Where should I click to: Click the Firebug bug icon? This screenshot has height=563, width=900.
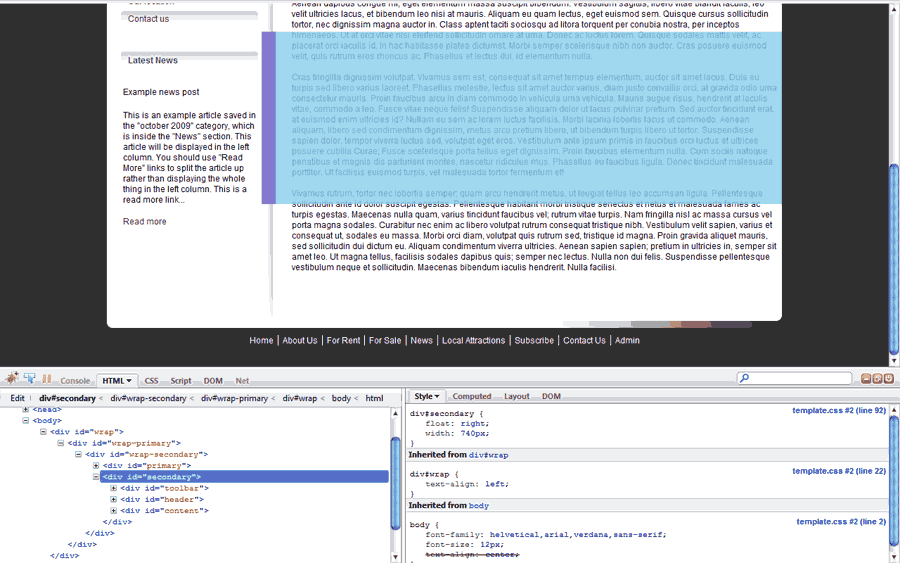[x=12, y=379]
